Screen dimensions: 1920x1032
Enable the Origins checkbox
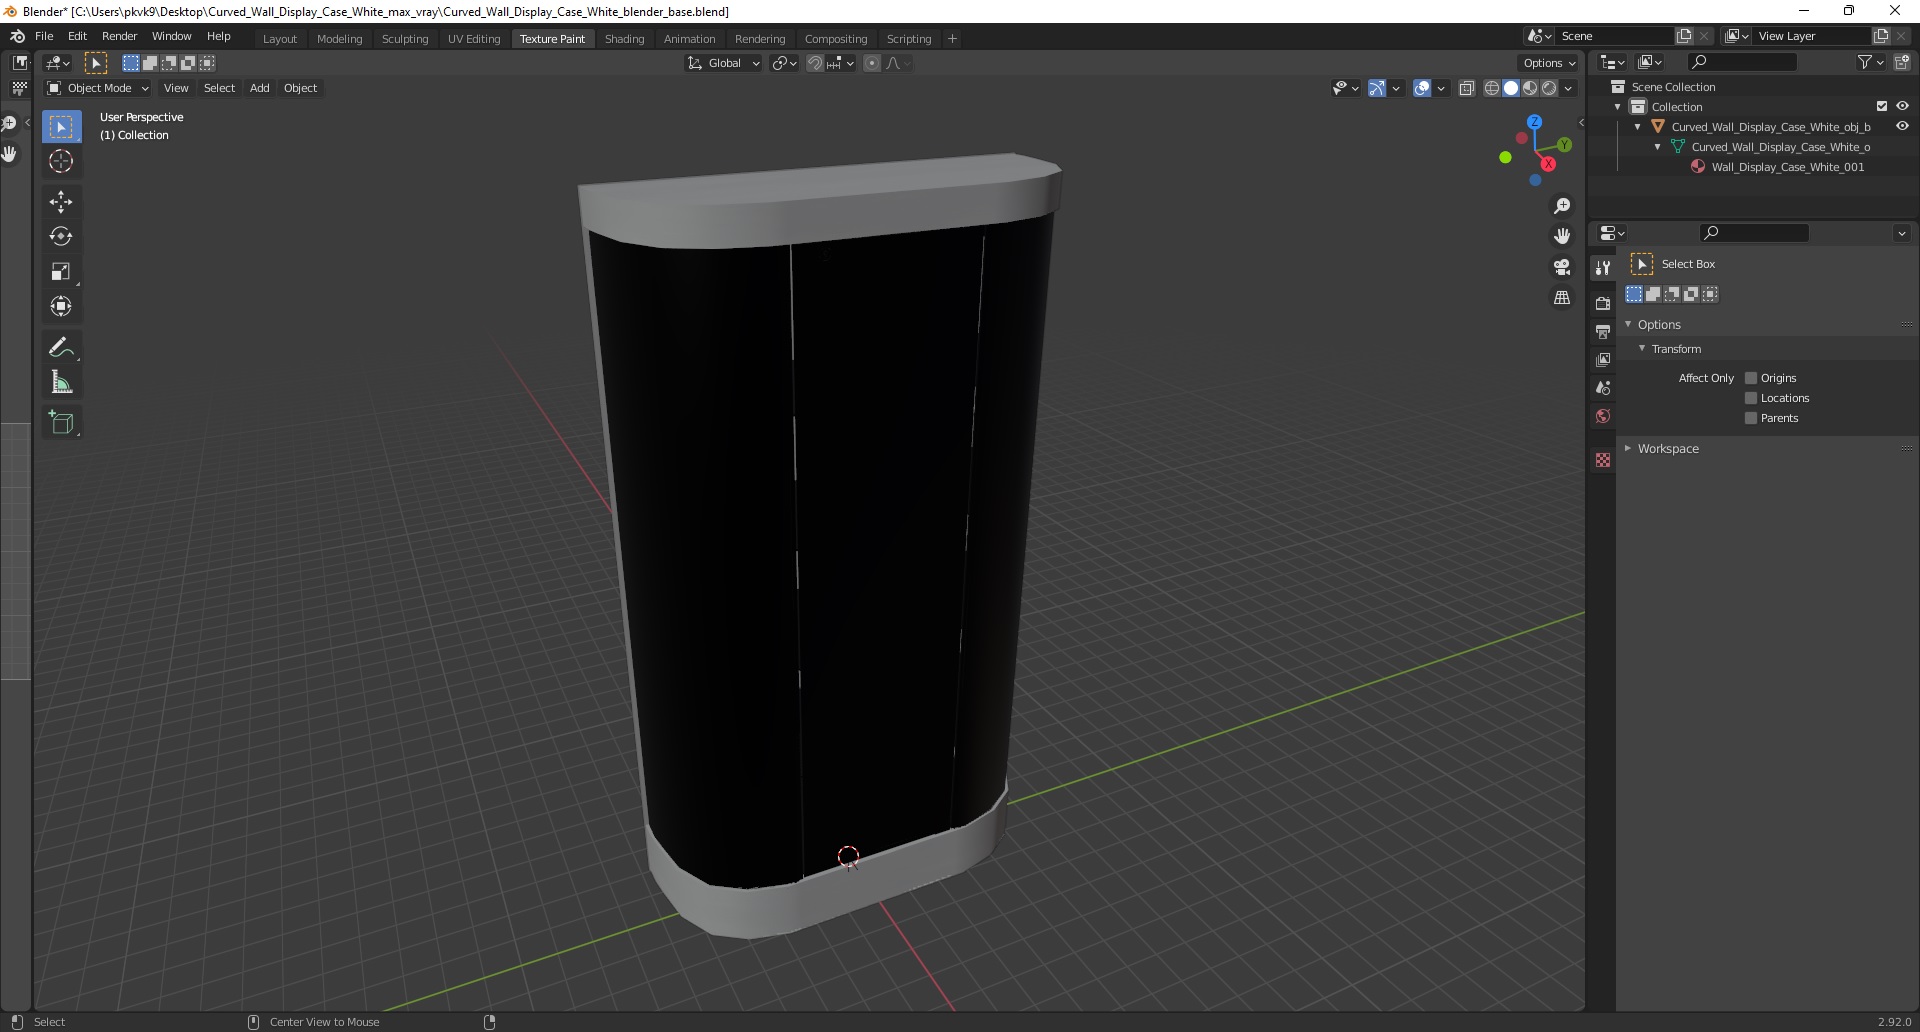tap(1751, 378)
